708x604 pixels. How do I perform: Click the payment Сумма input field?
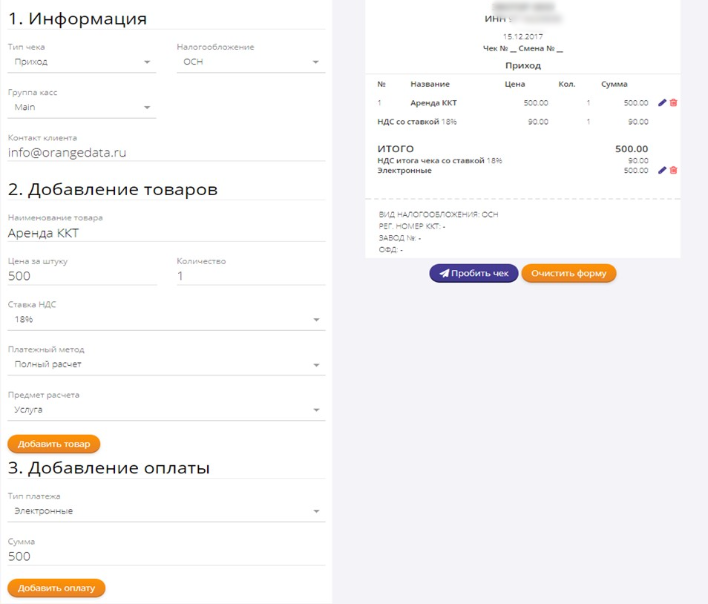(x=166, y=556)
